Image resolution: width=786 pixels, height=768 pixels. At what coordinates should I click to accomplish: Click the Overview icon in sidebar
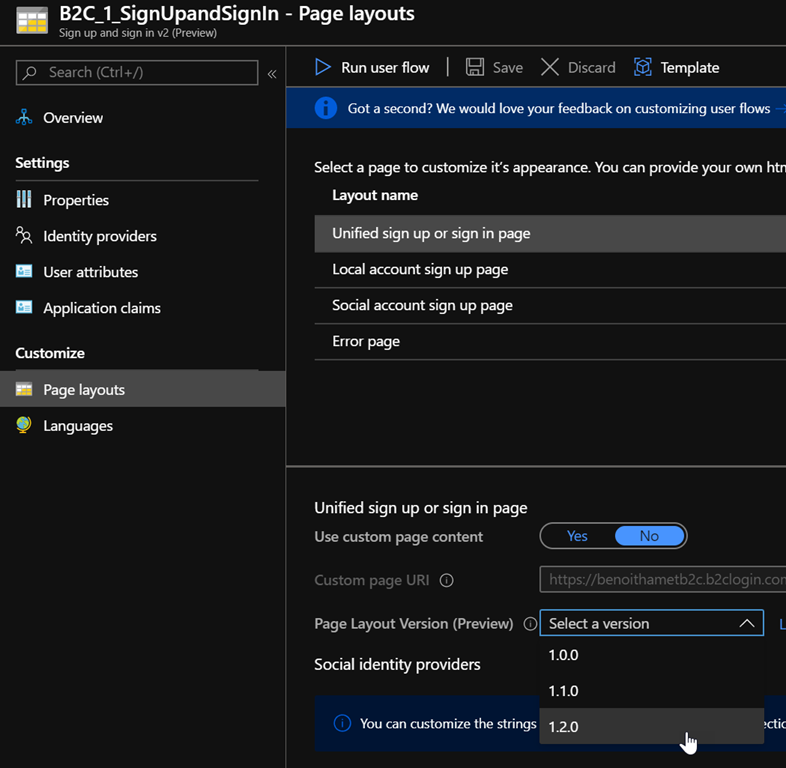pos(24,118)
